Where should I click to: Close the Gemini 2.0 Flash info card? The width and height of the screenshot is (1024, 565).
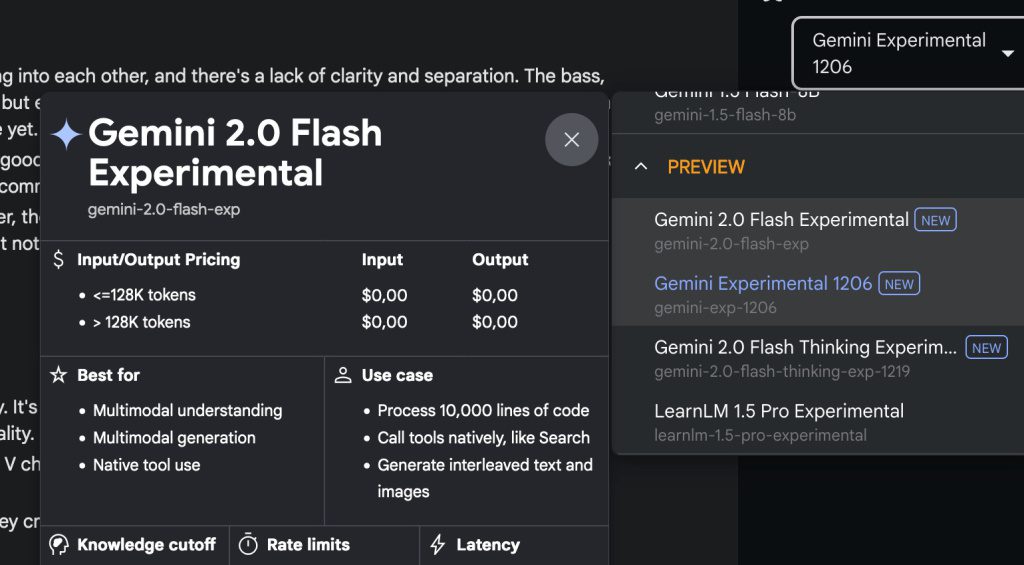click(571, 140)
